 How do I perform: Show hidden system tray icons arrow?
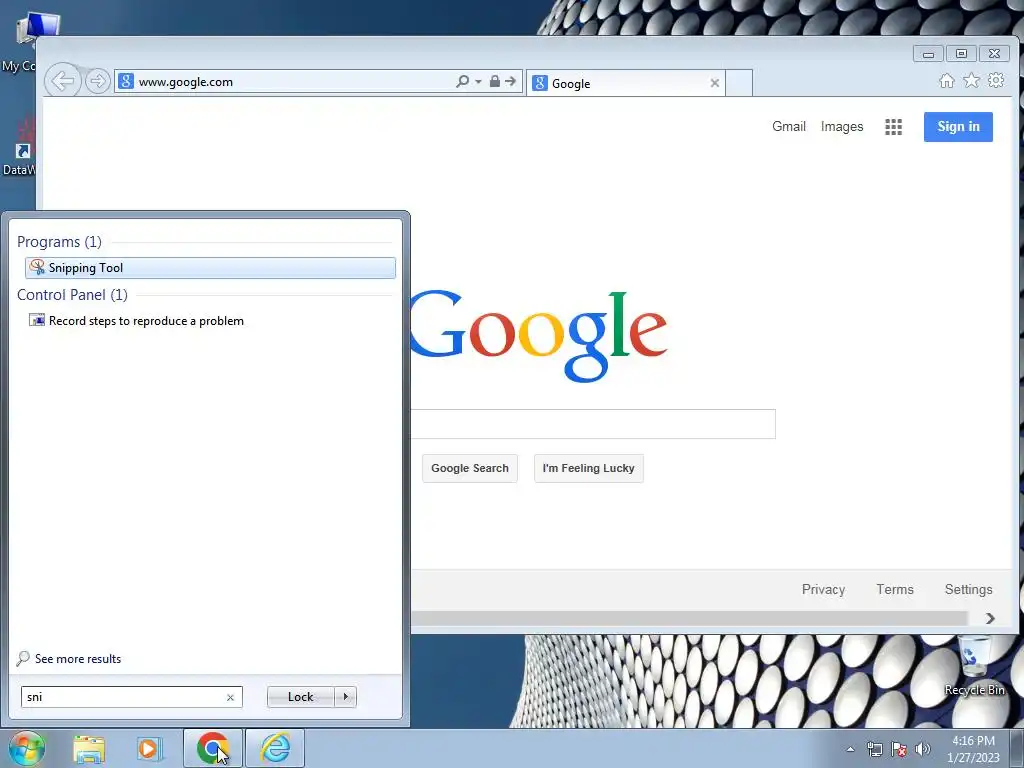click(x=850, y=749)
